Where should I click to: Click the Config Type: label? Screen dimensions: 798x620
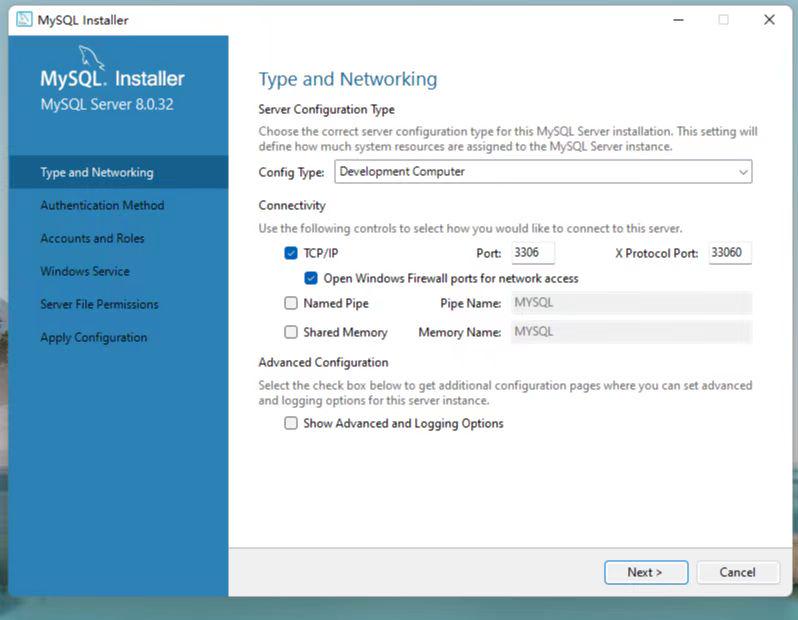point(291,173)
